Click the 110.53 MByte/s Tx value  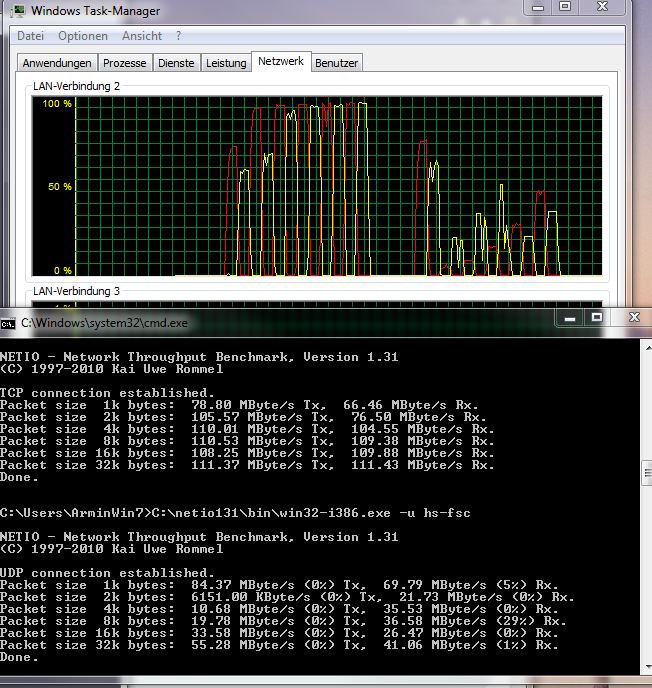coord(262,441)
